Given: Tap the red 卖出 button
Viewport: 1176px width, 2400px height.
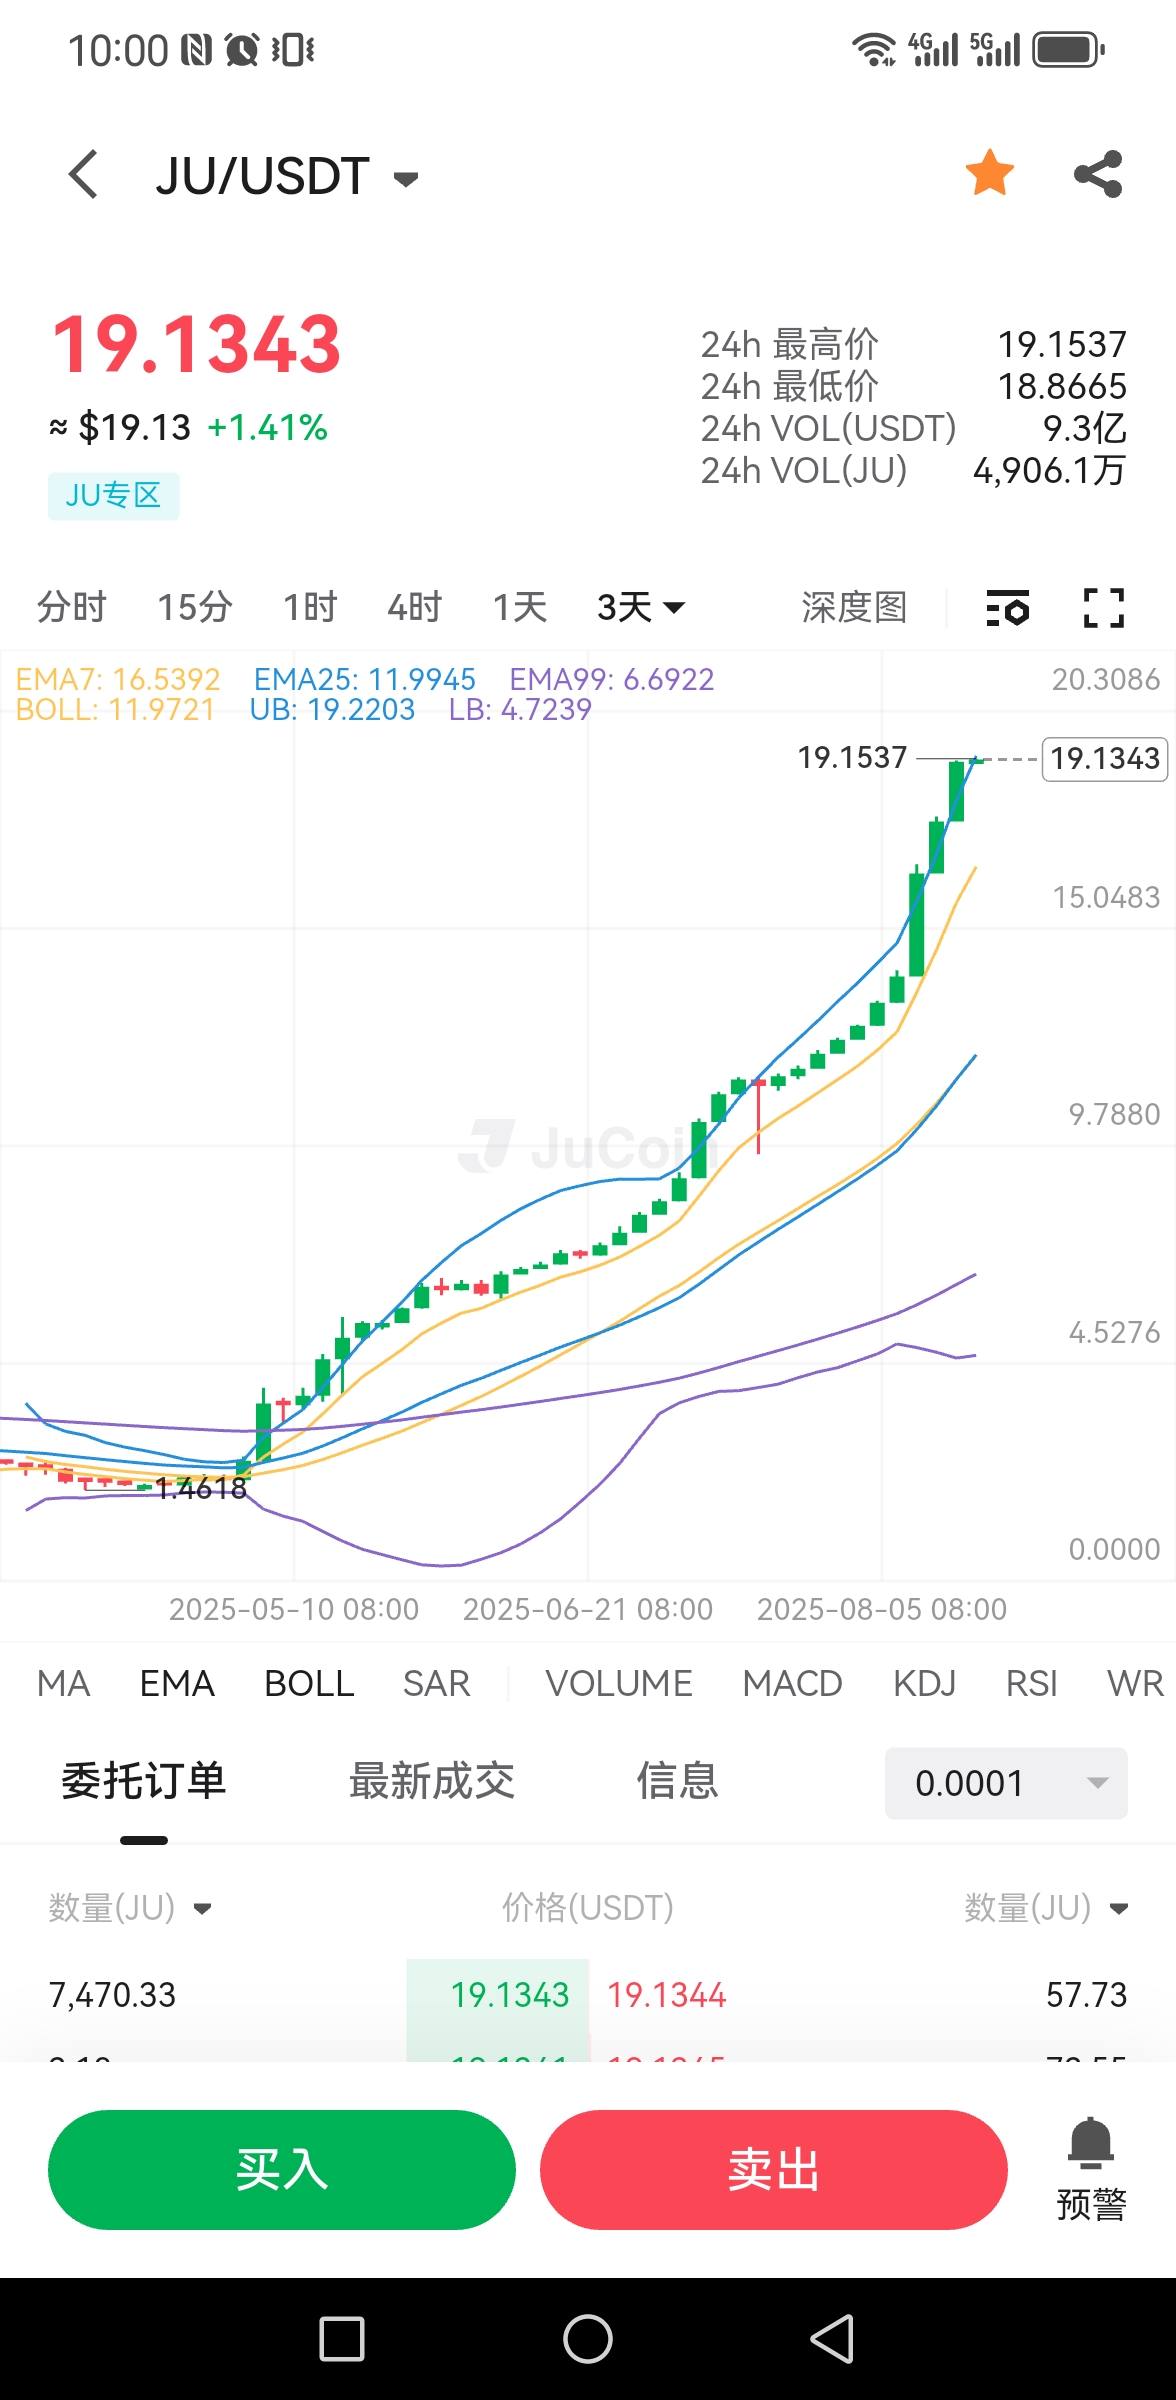Looking at the screenshot, I should point(774,2170).
